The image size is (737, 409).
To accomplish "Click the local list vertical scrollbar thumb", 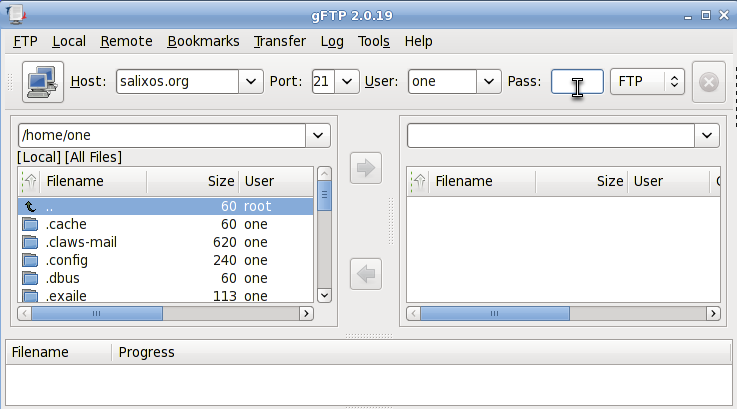I will [324, 196].
